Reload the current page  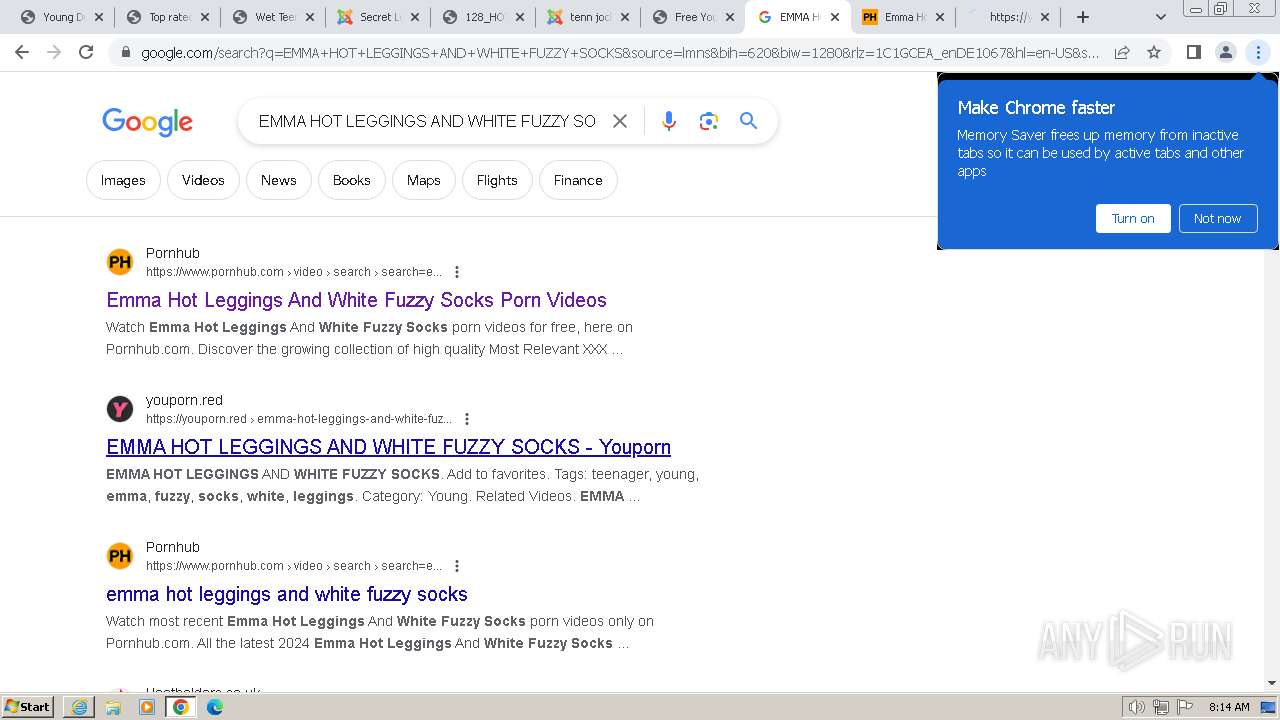[x=86, y=52]
